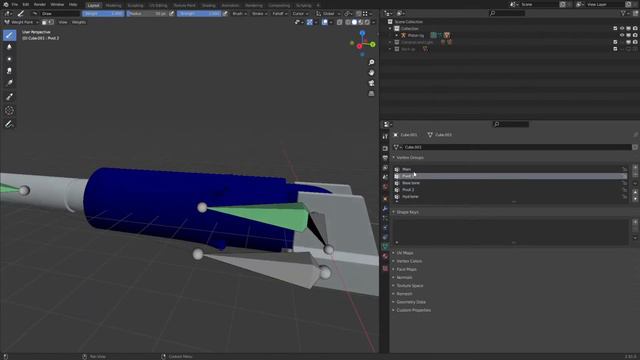This screenshot has width=640, height=360.
Task: Select solid viewport shading mode
Action: (x=354, y=22)
